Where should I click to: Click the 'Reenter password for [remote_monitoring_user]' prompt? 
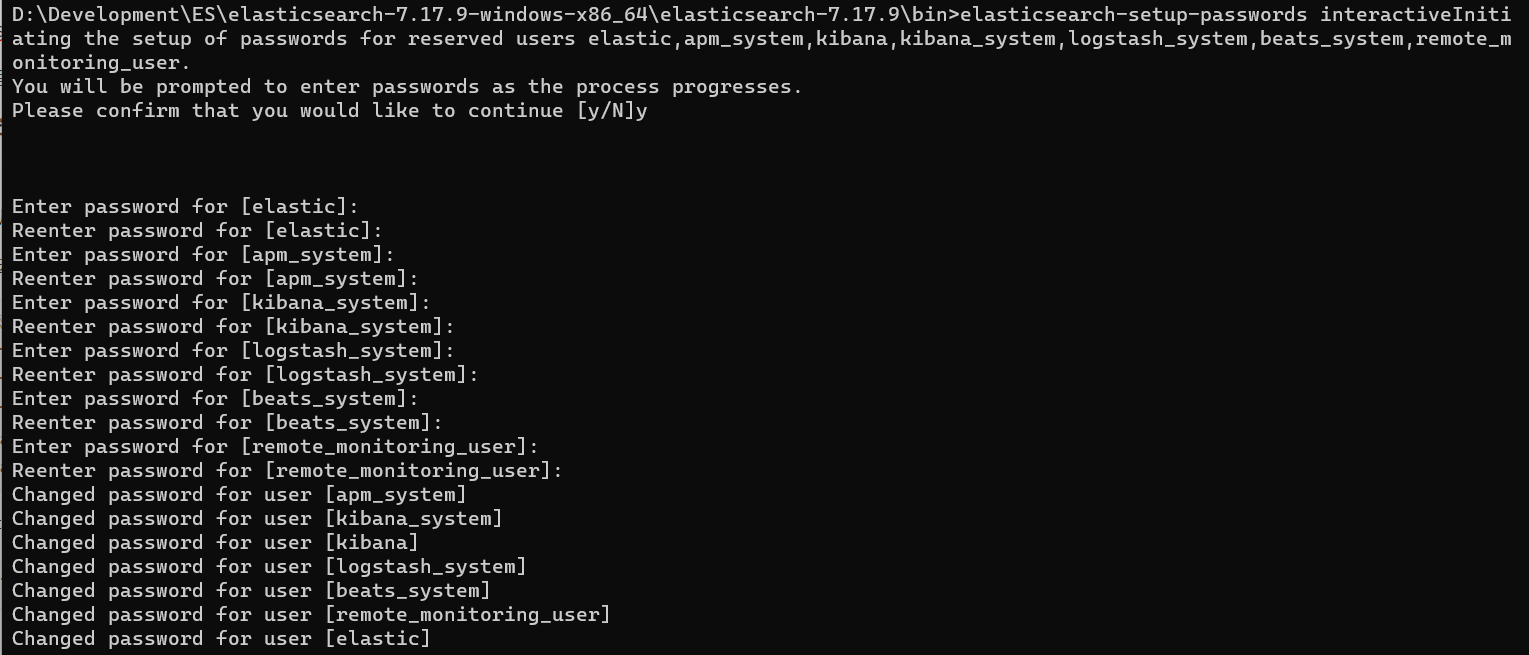(x=287, y=471)
